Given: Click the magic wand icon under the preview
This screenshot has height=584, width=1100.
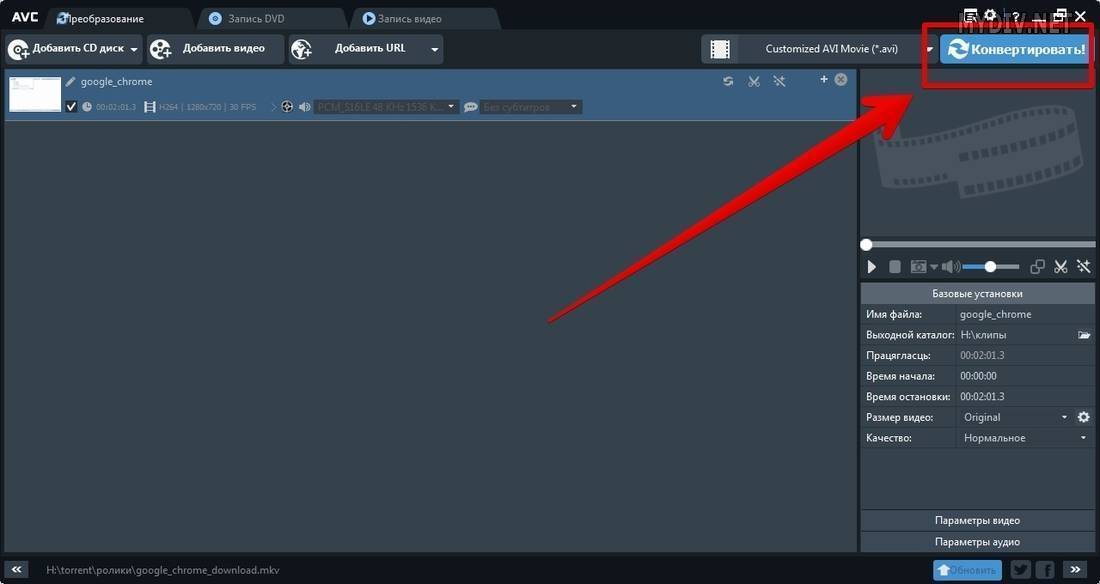Looking at the screenshot, I should coord(1084,267).
